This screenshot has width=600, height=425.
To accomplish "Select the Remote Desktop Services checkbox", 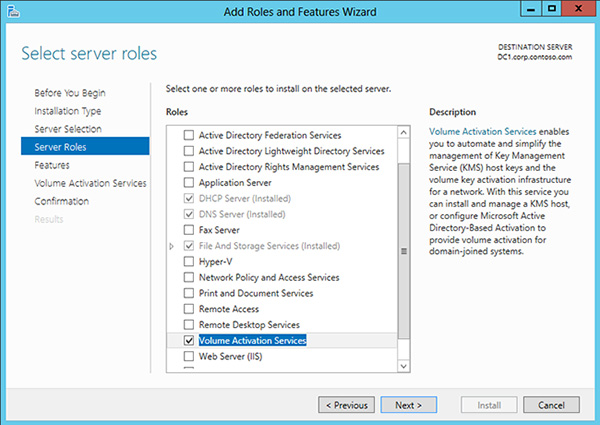I will (189, 325).
